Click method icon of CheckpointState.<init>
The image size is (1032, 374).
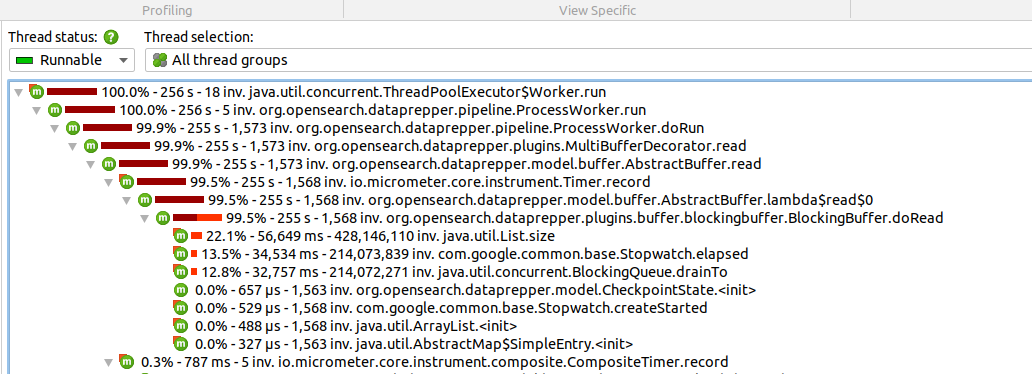(180, 290)
